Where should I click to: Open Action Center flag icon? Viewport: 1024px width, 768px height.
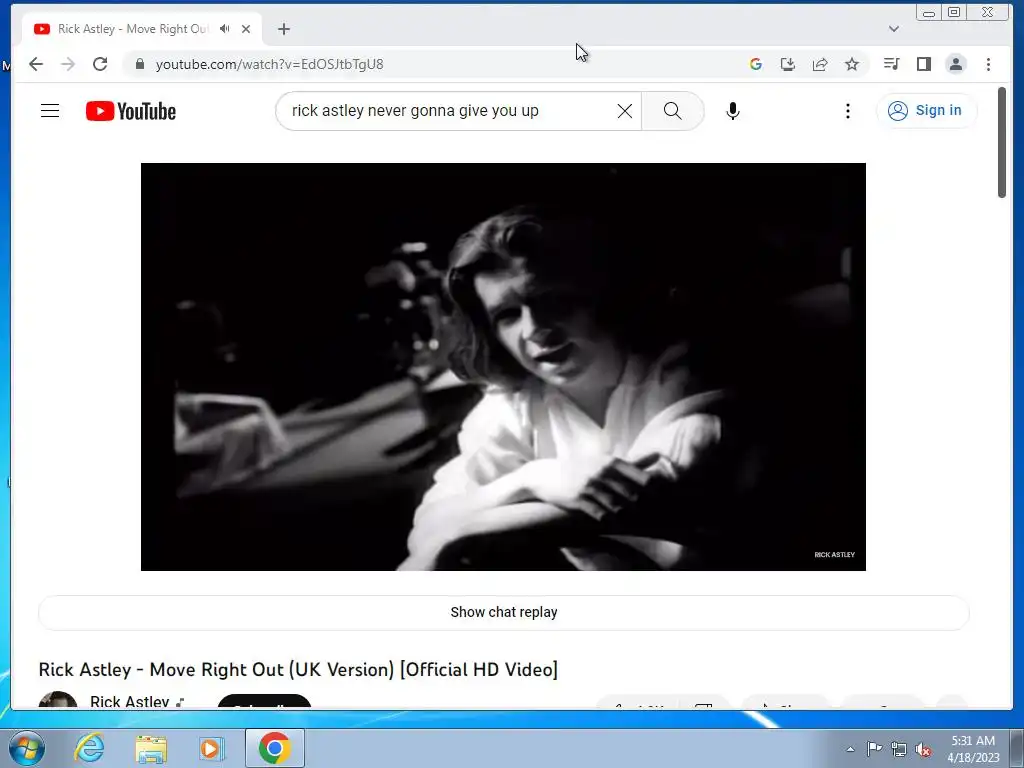874,748
